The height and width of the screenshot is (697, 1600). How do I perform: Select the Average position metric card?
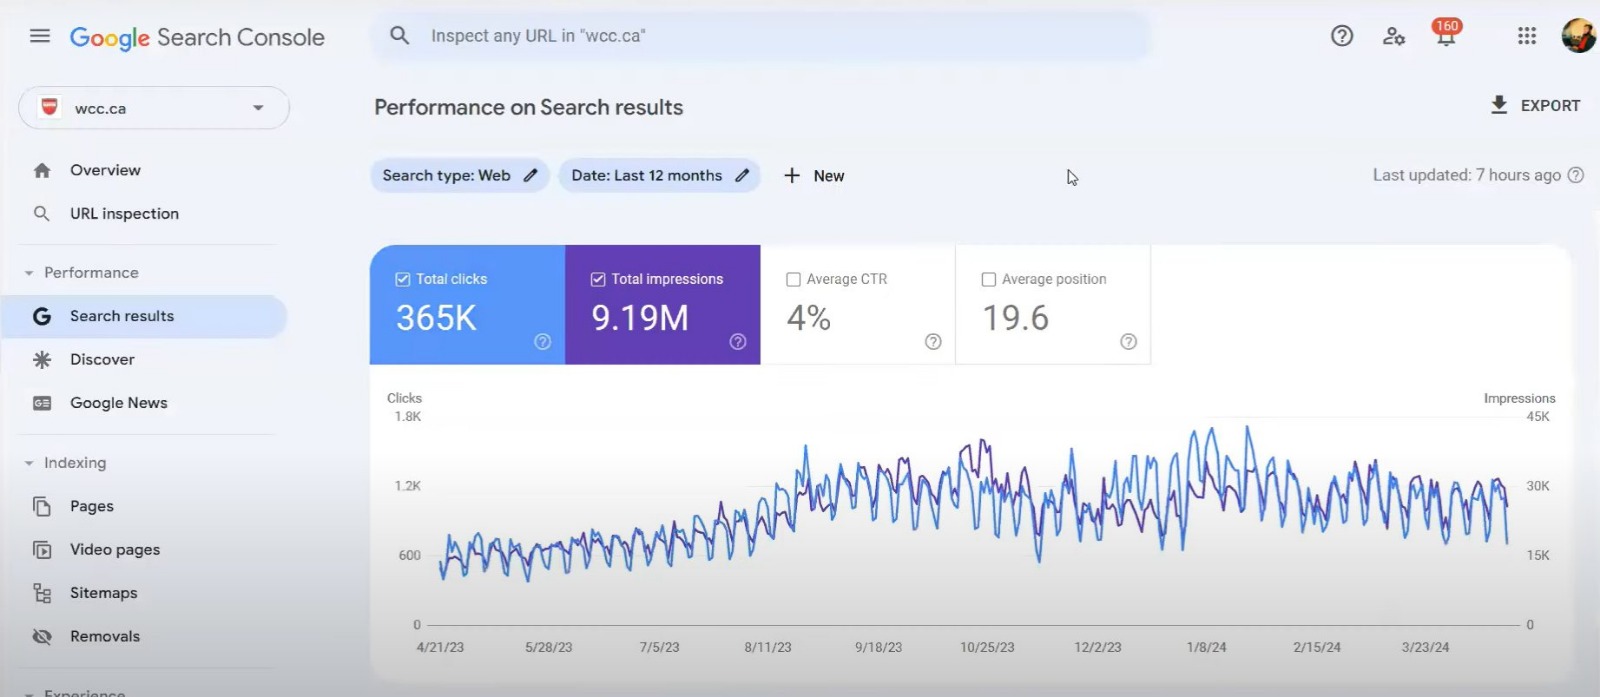click(1052, 305)
